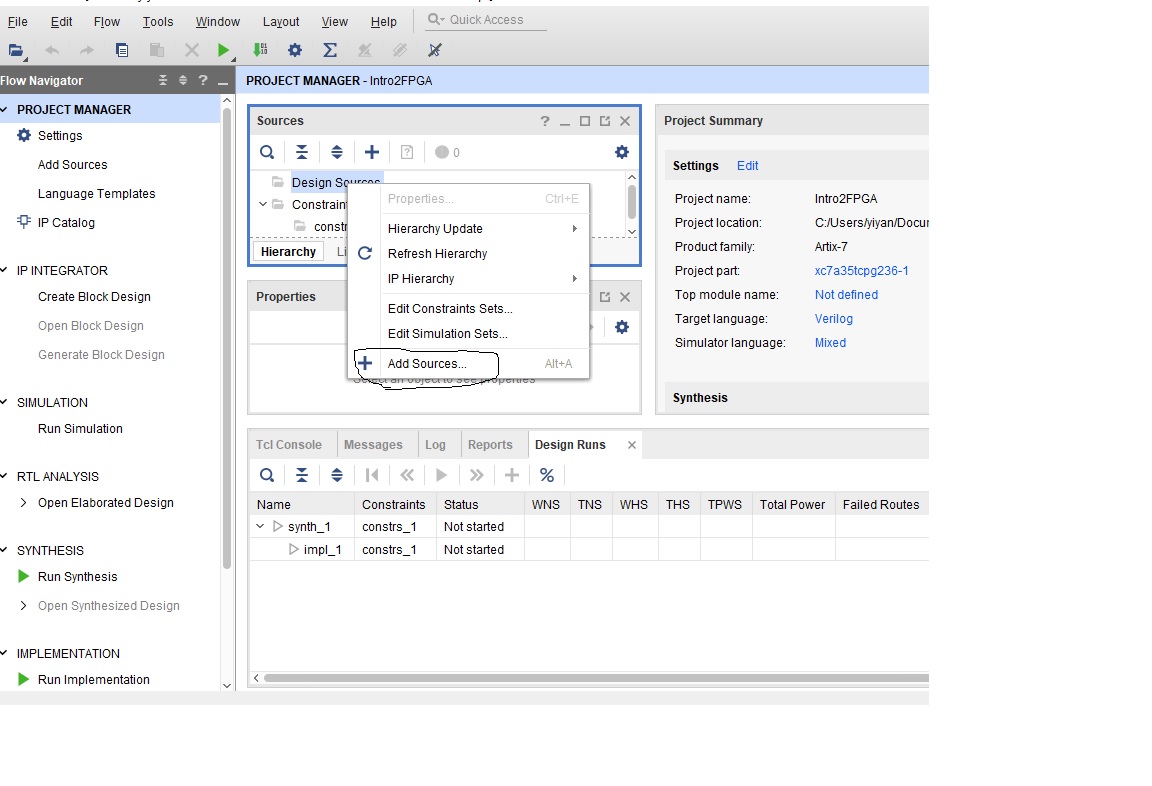This screenshot has width=1152, height=786.
Task: Click the Run Synthesis green play icon
Action: (24, 577)
